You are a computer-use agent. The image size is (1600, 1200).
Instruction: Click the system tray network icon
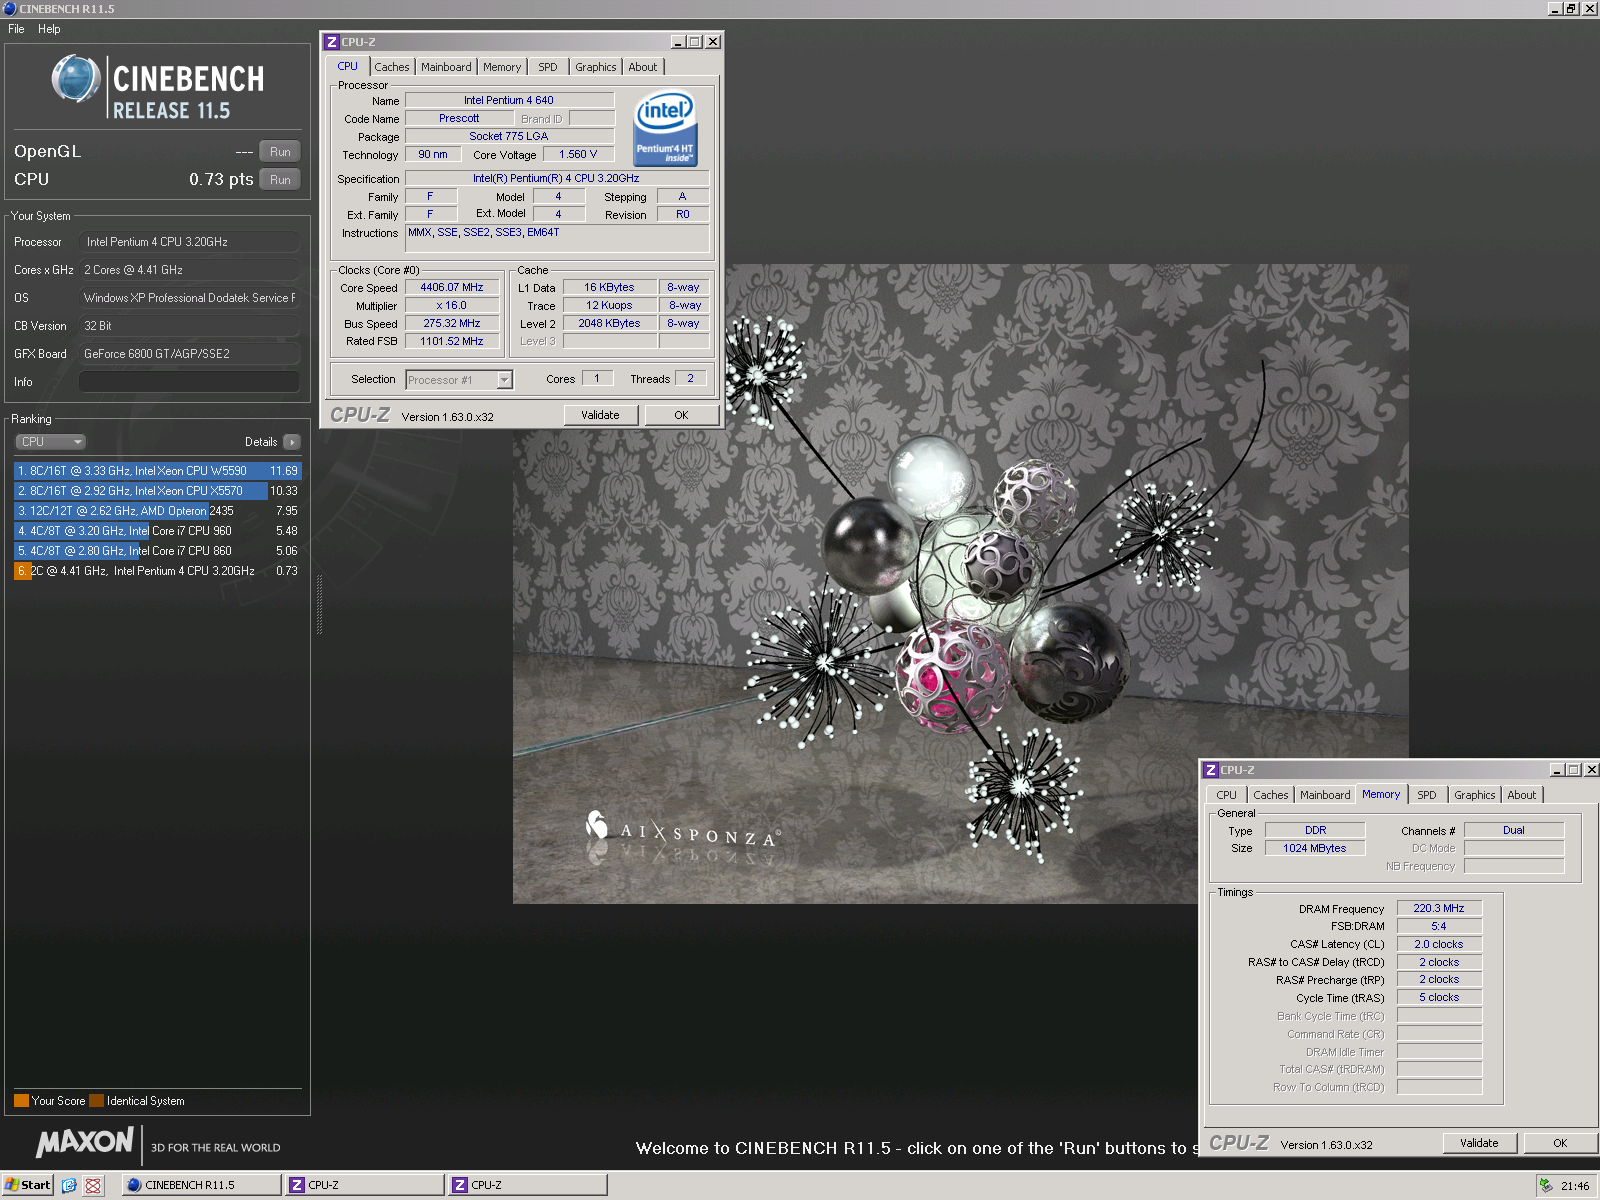tap(1546, 1185)
